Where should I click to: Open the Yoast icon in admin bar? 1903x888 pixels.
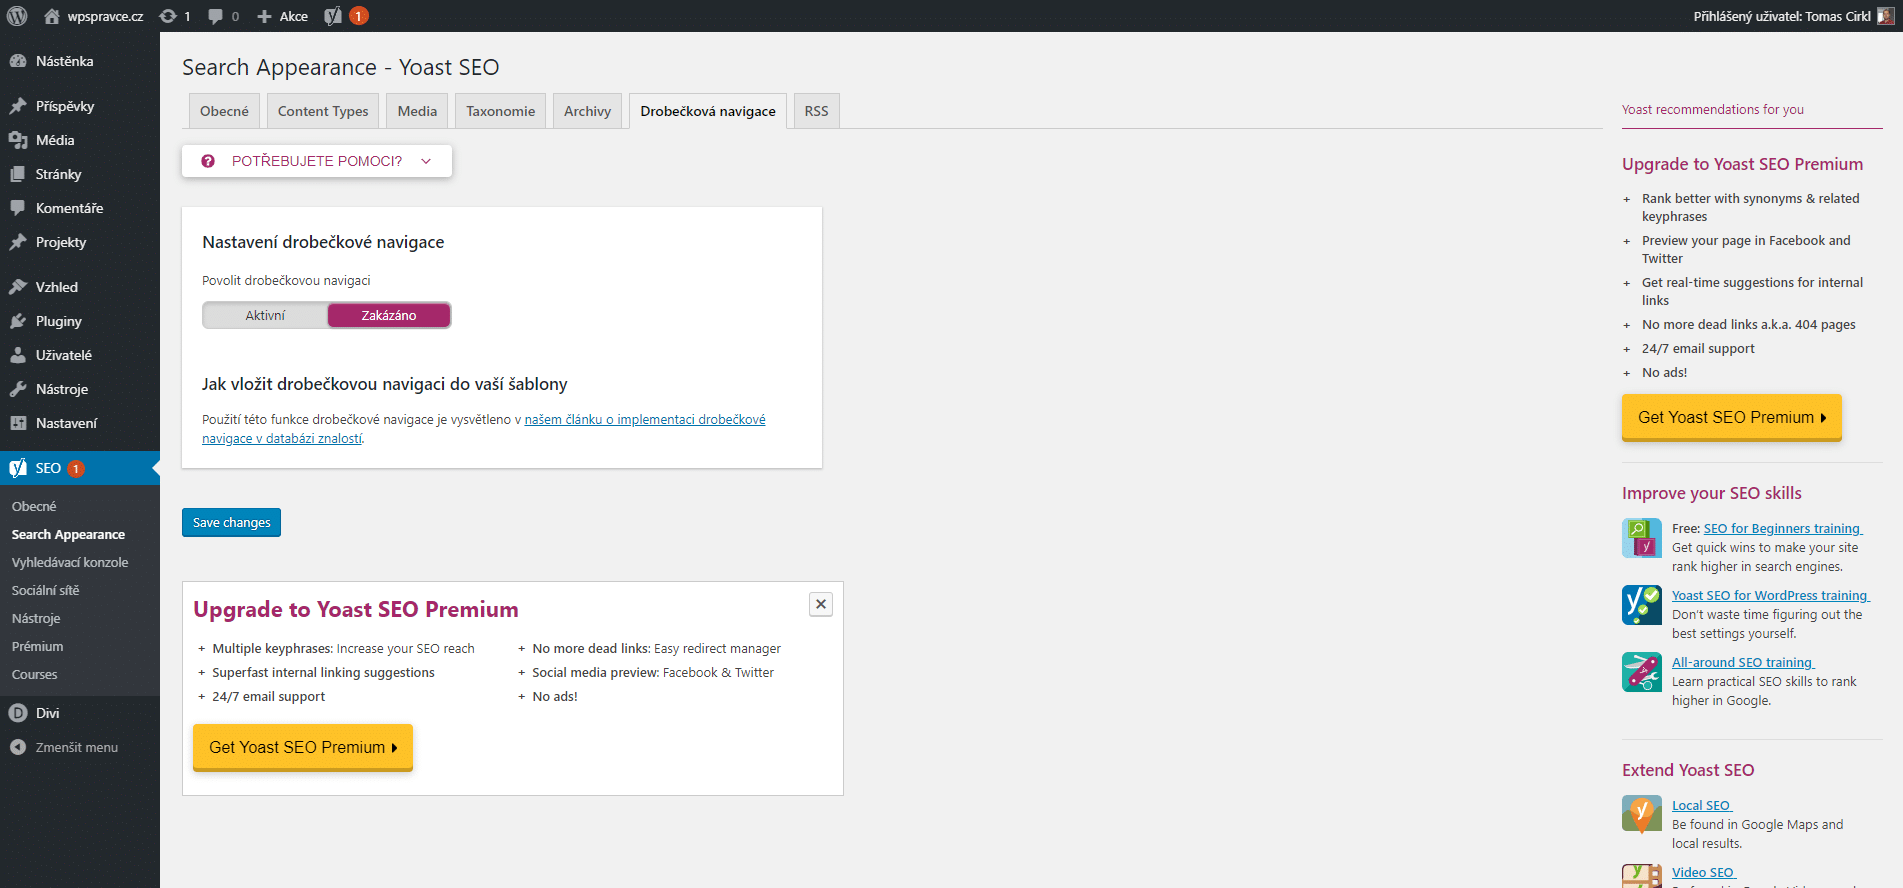click(333, 16)
